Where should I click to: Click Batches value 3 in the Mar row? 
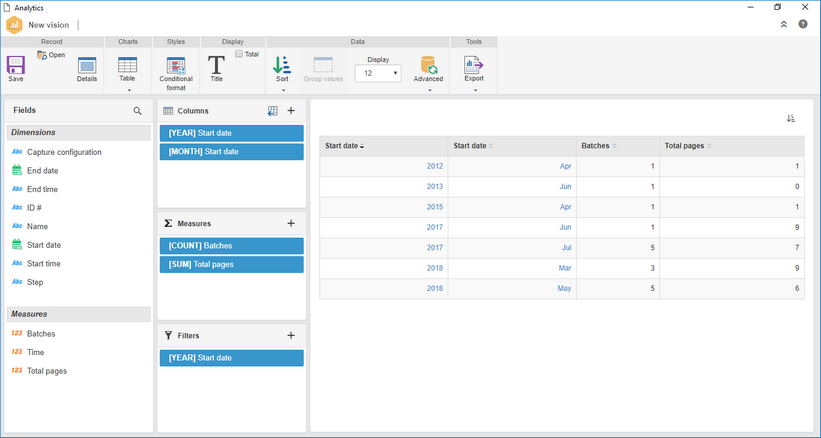(652, 268)
